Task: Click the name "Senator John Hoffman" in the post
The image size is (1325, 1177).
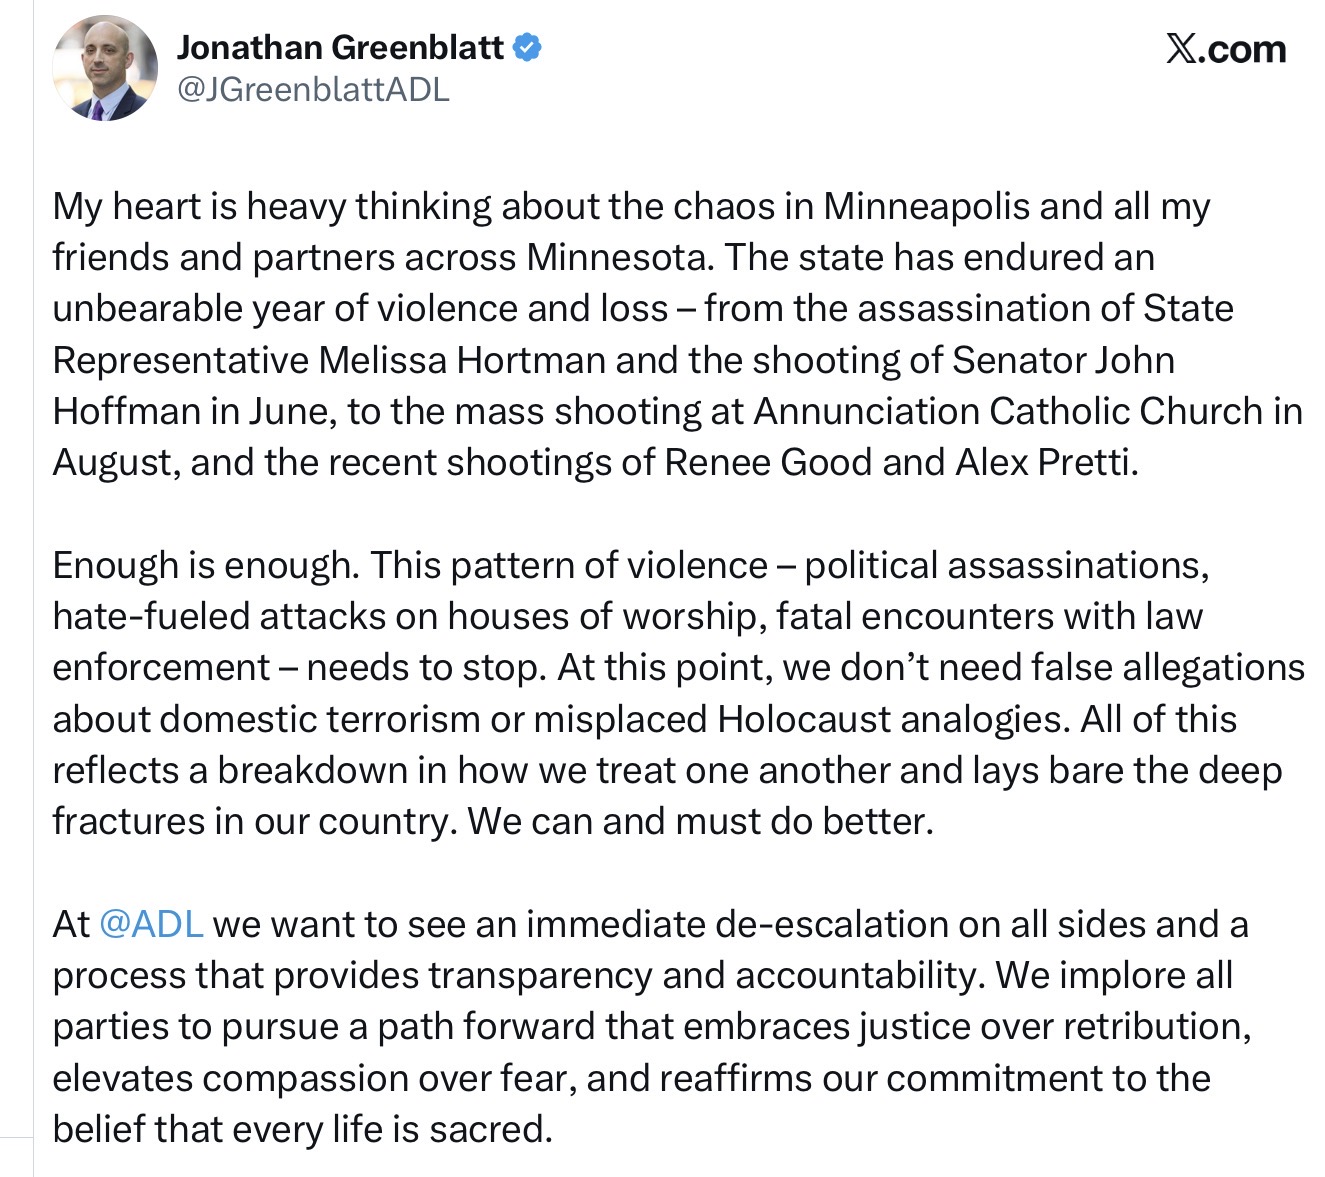Action: (x=1063, y=360)
